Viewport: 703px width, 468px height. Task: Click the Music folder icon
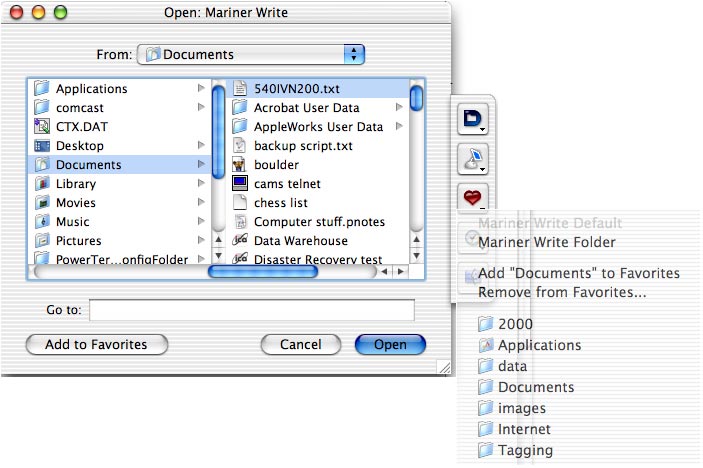pos(42,221)
